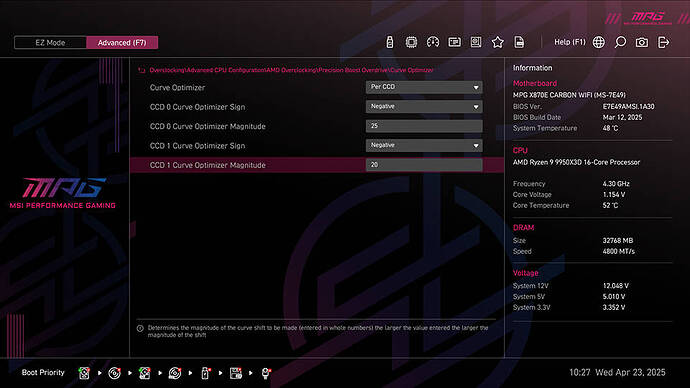Select the USB key boot device
Screen dimensions: 690x388
coord(205,373)
